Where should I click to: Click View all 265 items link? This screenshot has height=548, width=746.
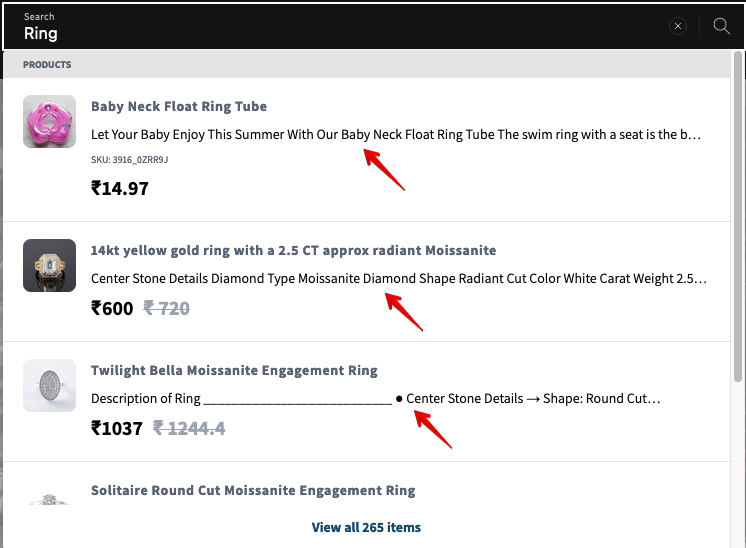pos(366,527)
